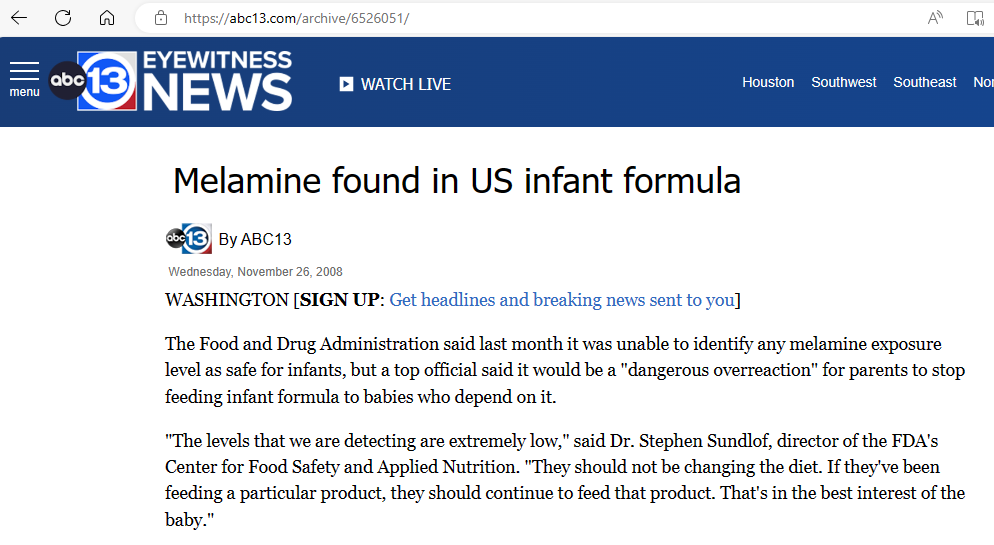Image resolution: width=994 pixels, height=545 pixels.
Task: Click the WATCH LIVE text link
Action: pos(406,84)
